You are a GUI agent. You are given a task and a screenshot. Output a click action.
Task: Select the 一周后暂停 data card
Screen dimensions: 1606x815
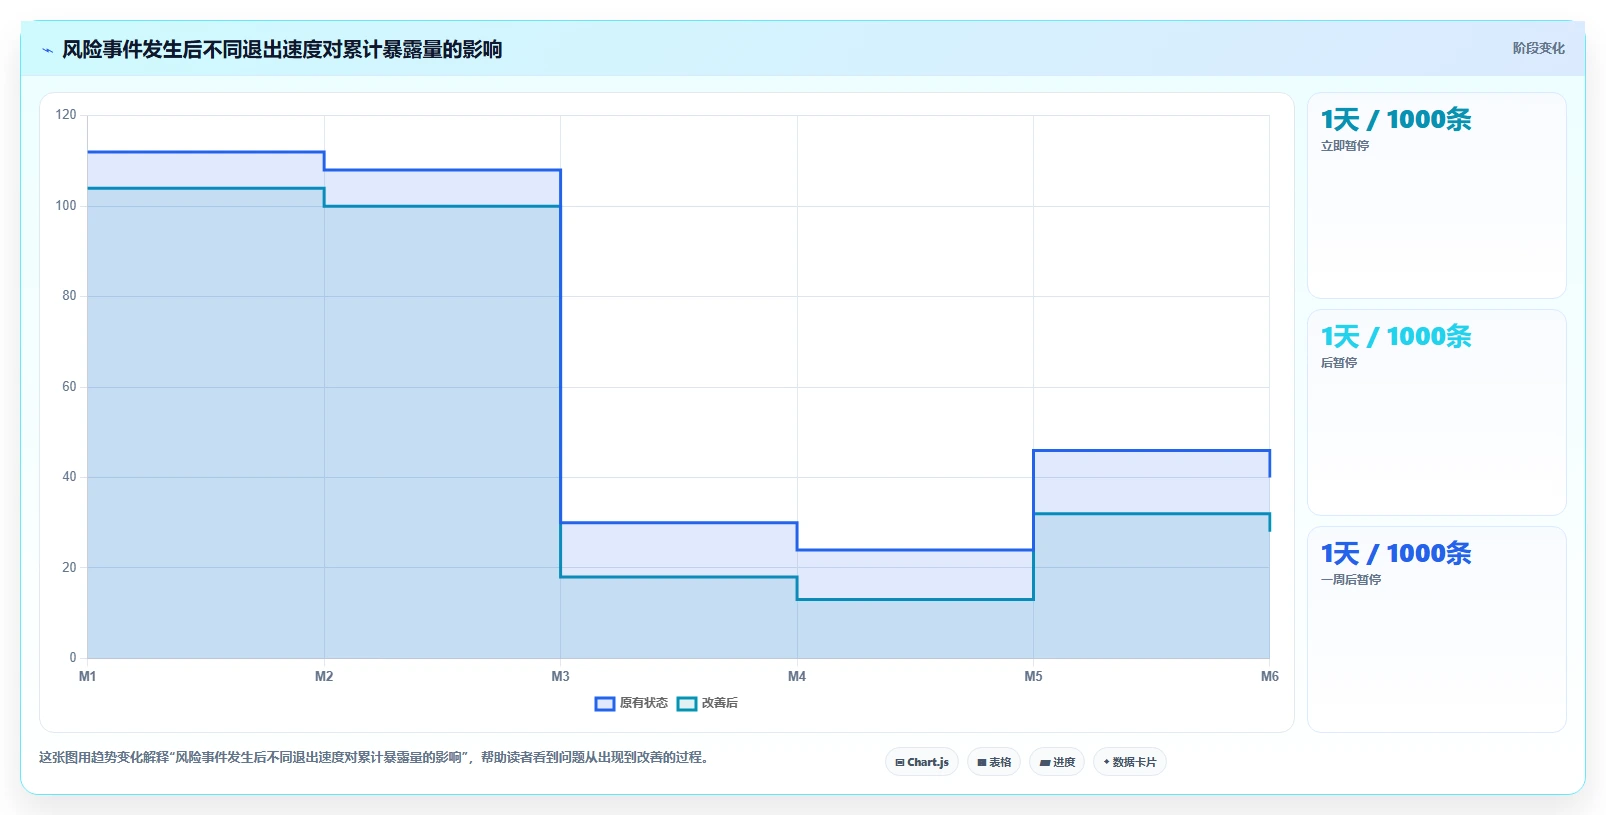click(1437, 629)
